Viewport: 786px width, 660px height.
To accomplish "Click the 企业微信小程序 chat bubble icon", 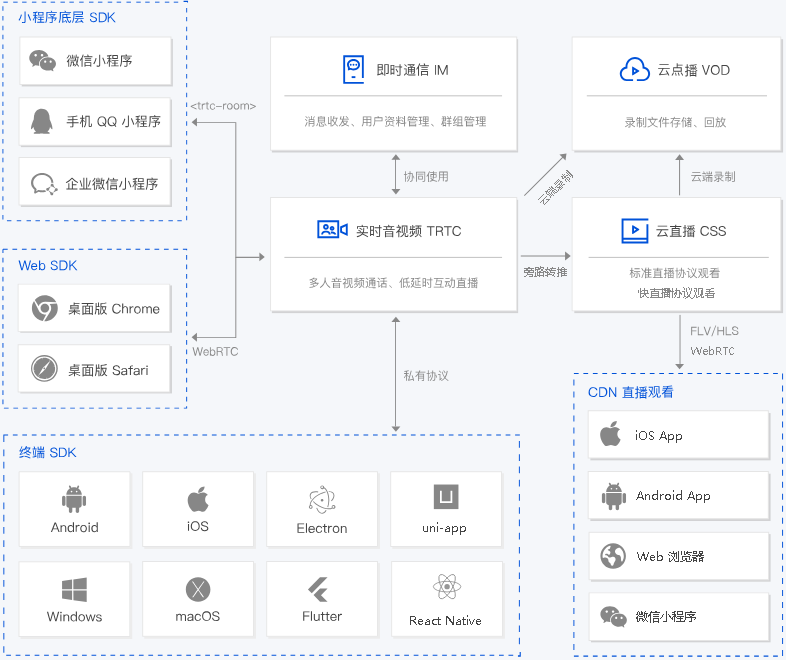I will 42,183.
